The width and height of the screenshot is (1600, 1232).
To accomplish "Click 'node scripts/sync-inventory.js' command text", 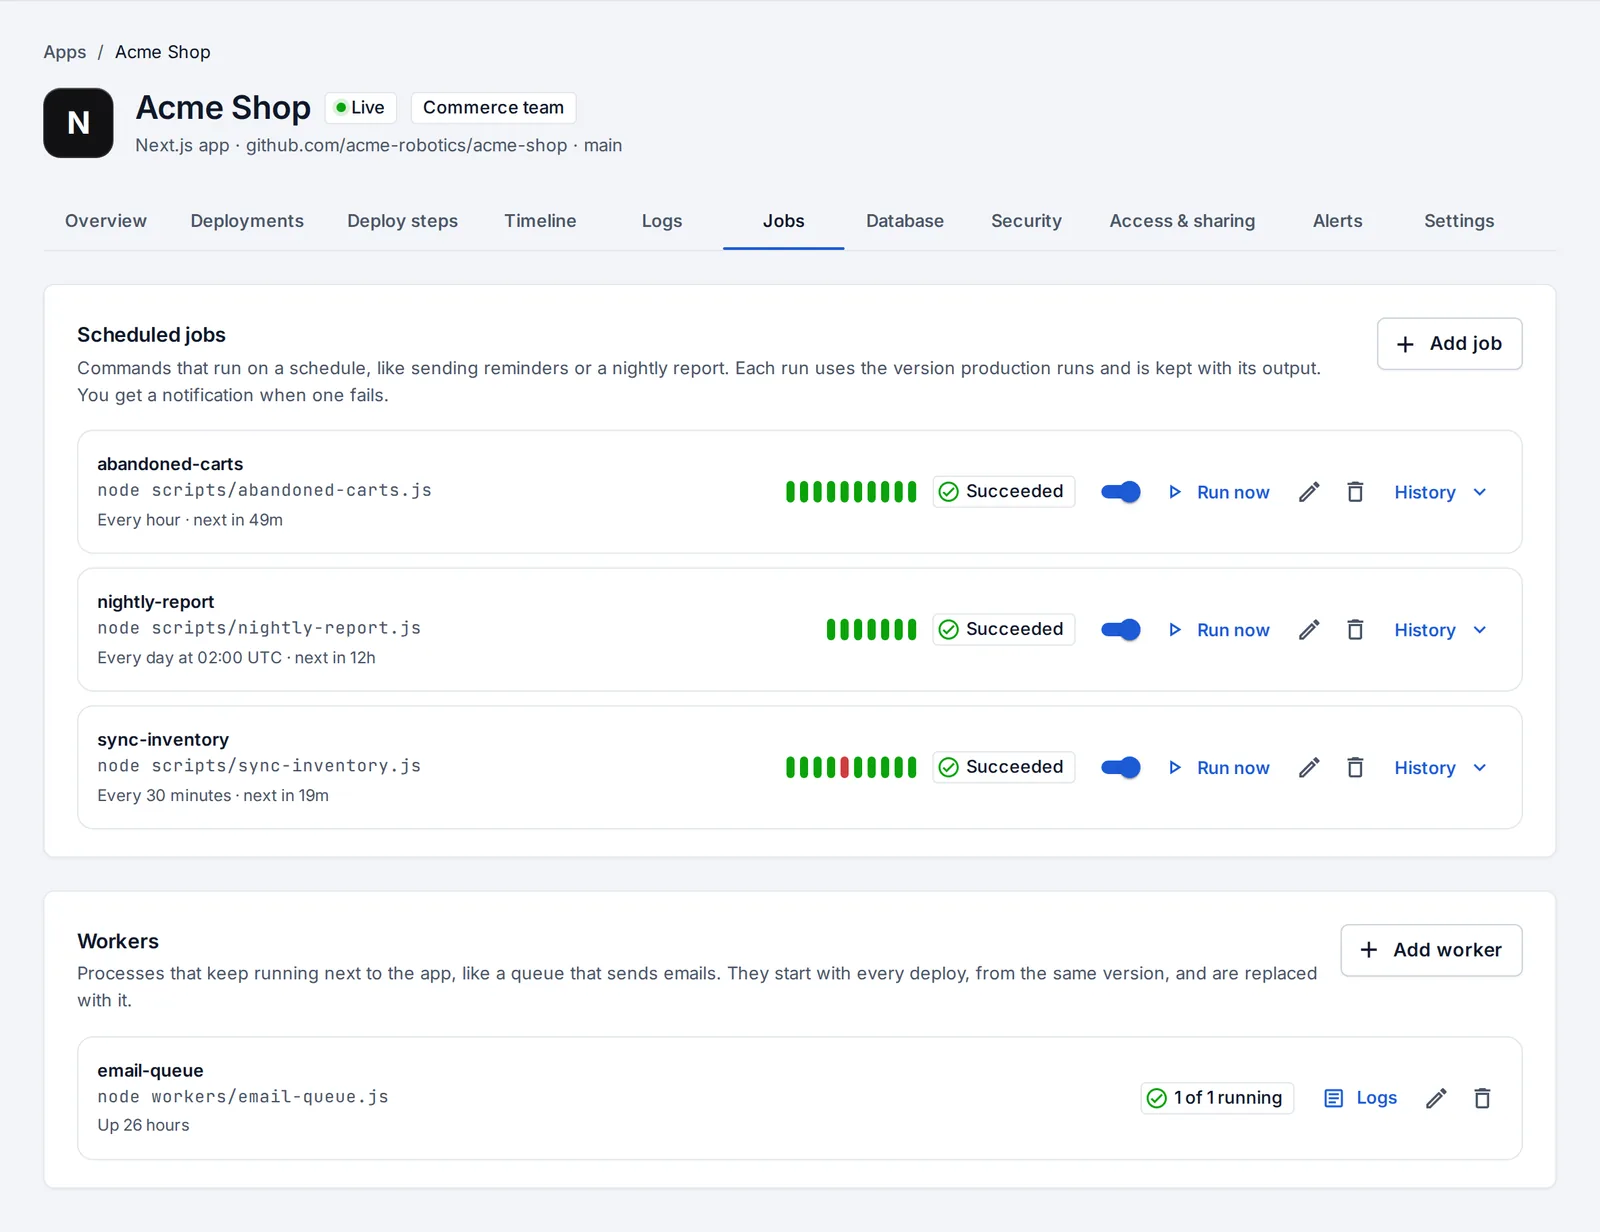I will 259,766.
